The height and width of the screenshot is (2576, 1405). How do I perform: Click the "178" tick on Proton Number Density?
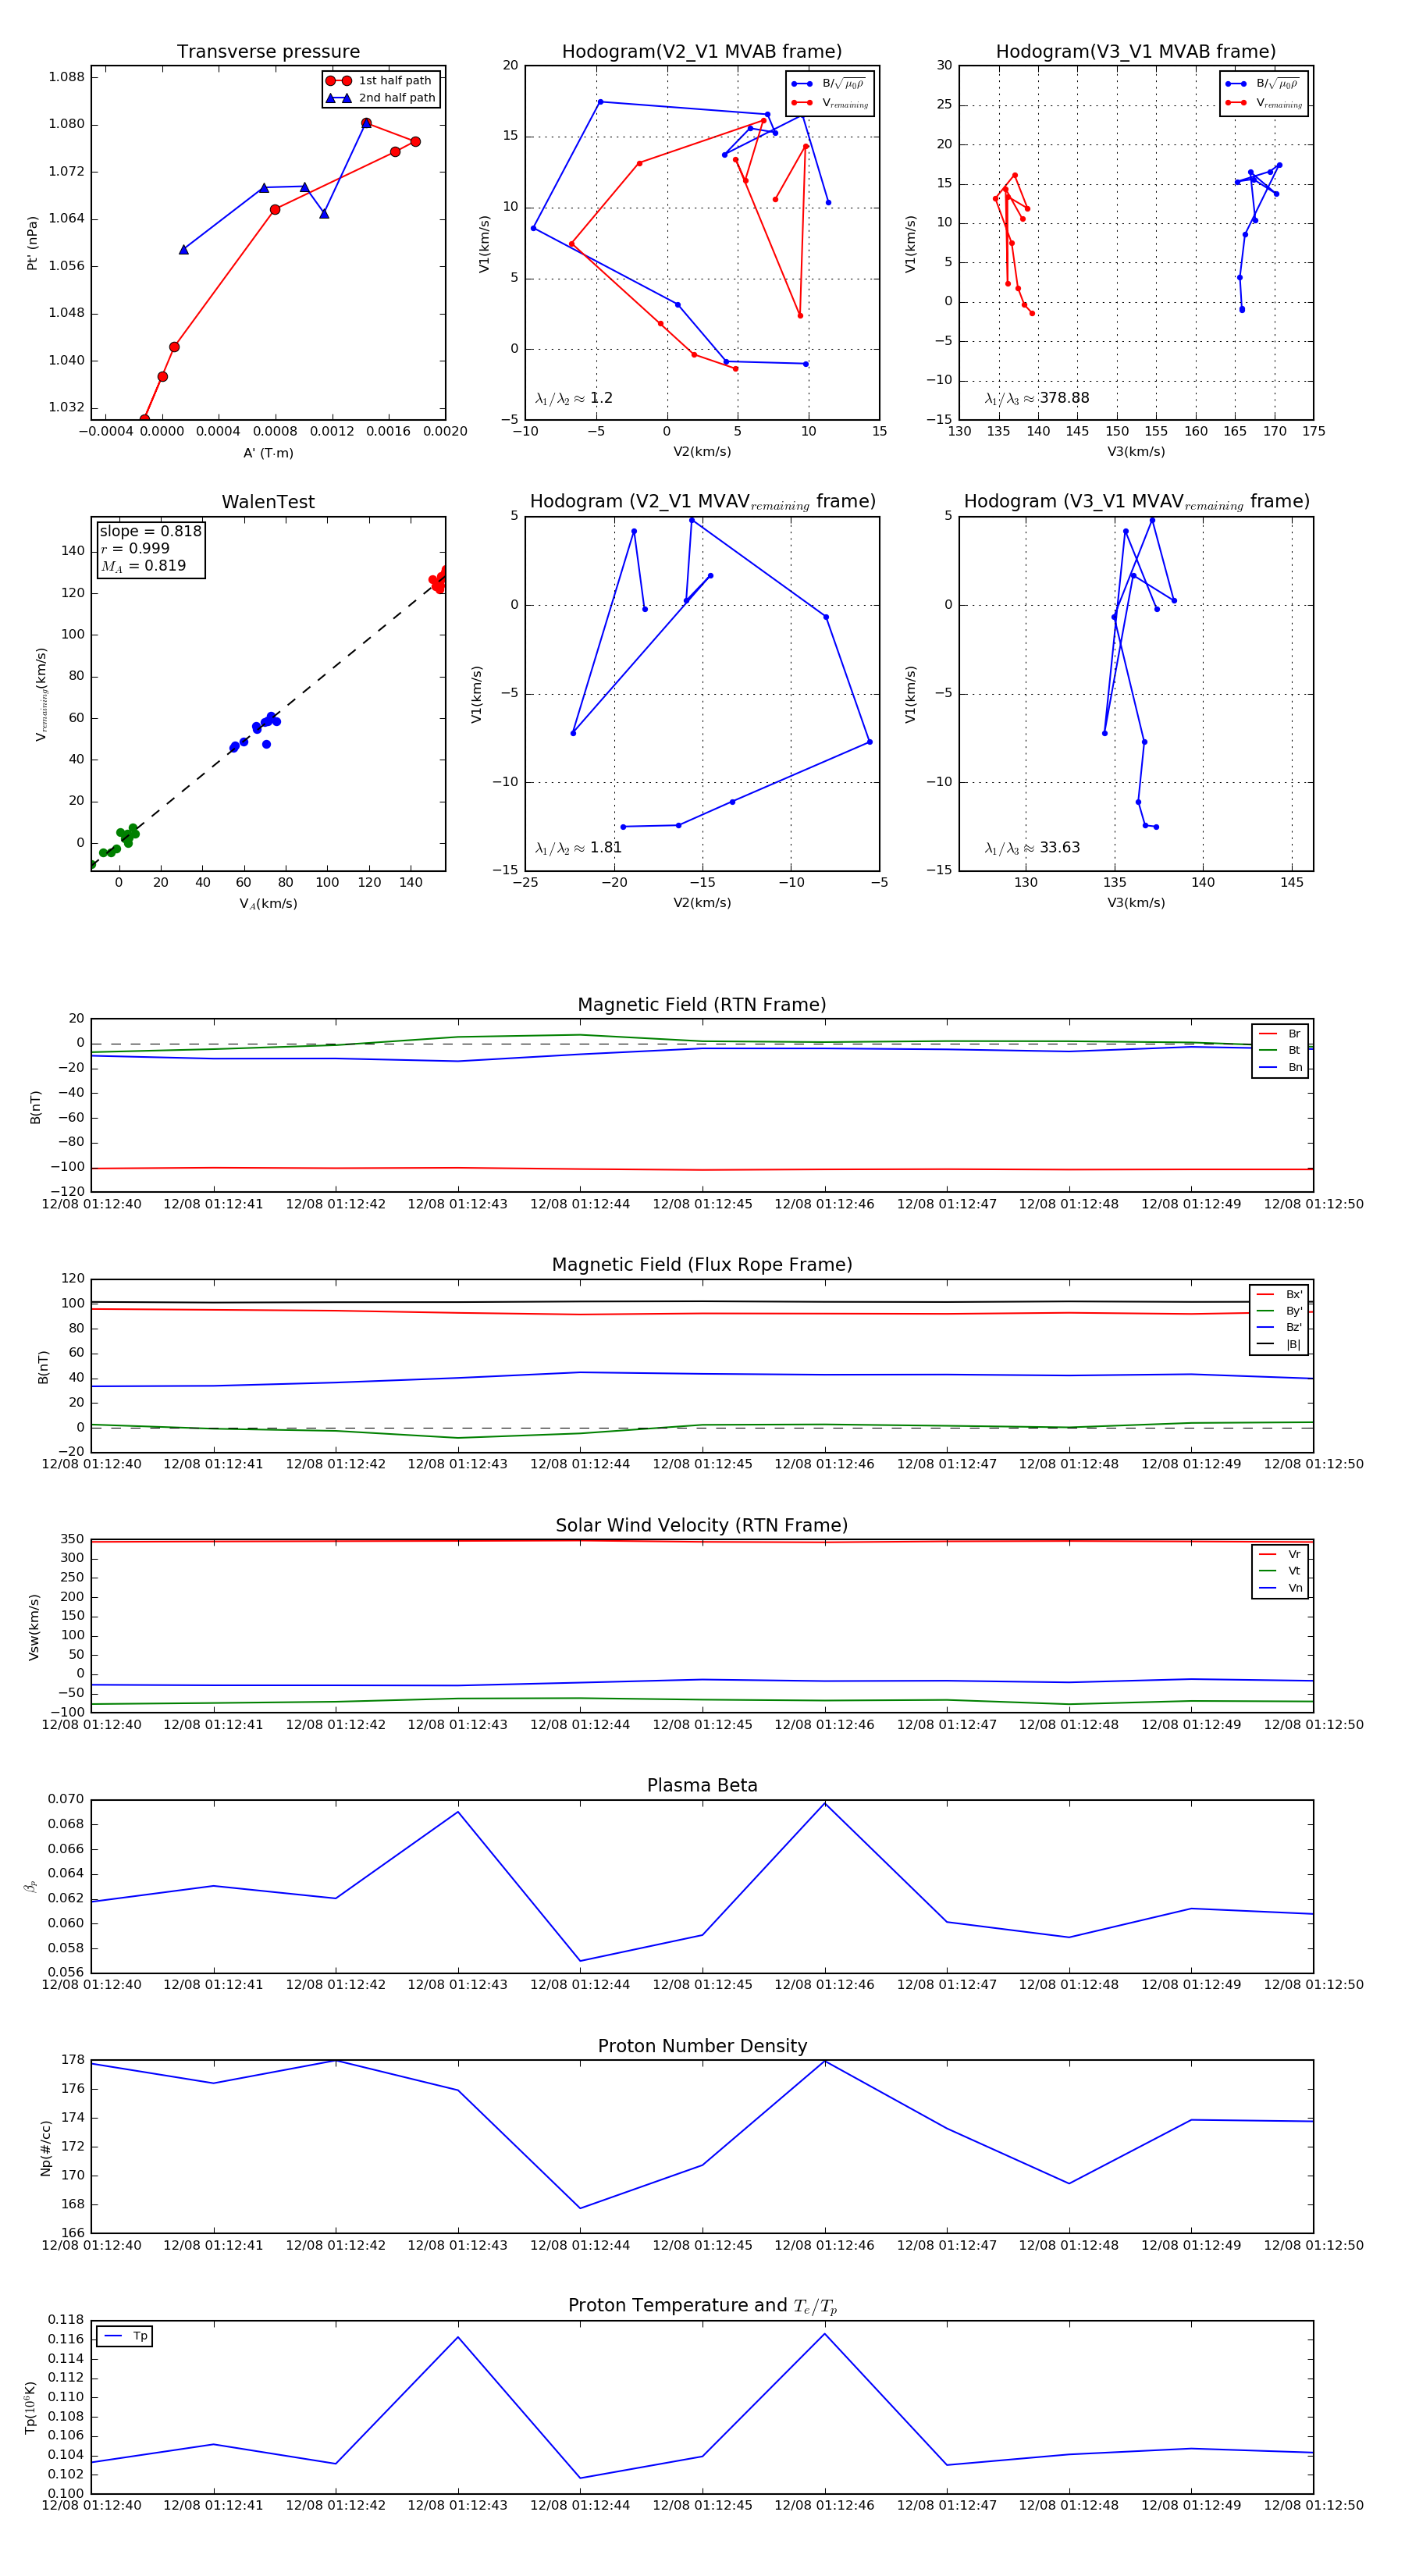pos(73,2060)
